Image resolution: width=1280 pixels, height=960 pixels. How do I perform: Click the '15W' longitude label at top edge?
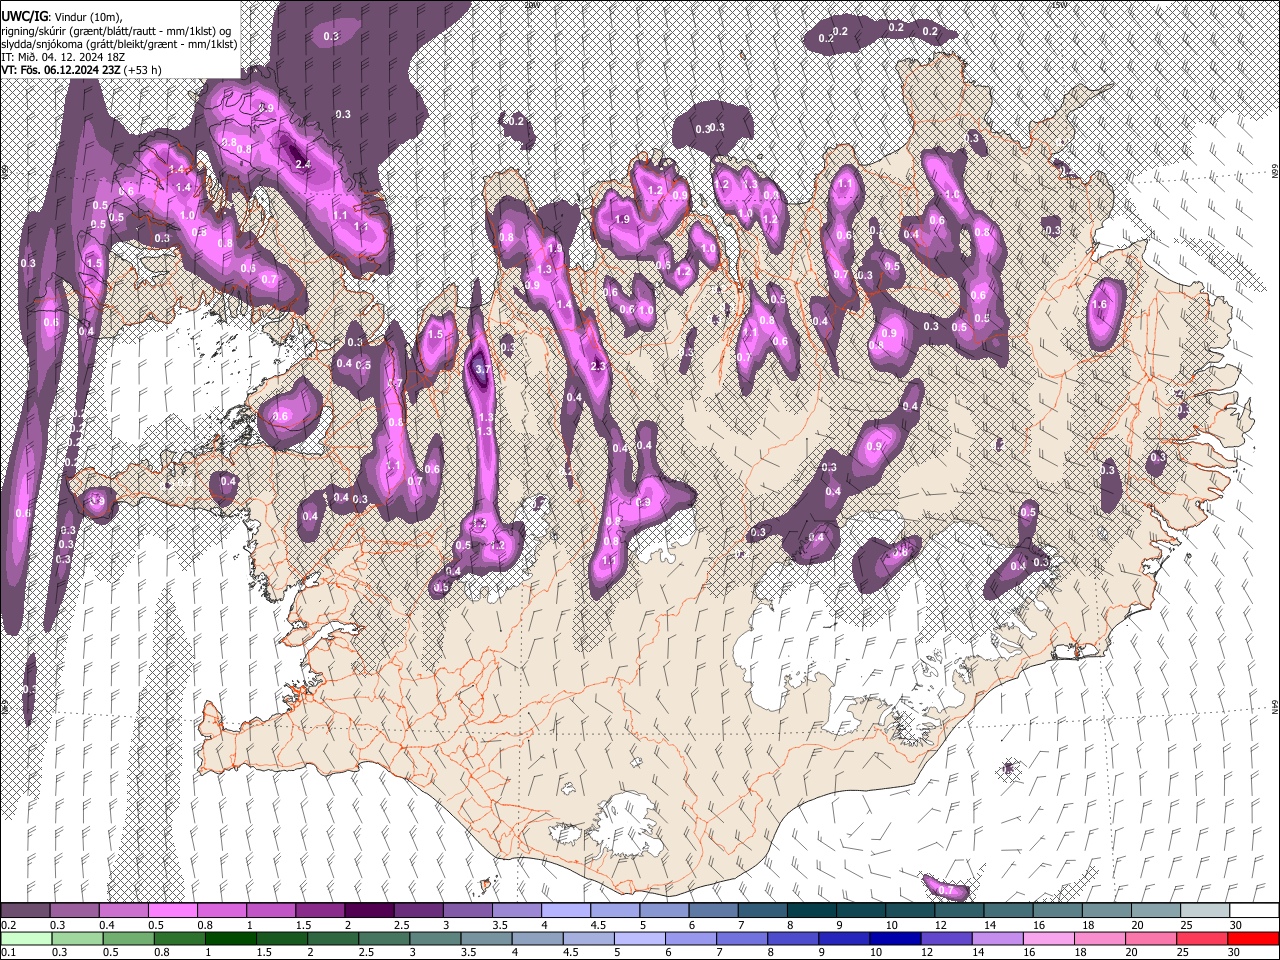coord(1059,4)
